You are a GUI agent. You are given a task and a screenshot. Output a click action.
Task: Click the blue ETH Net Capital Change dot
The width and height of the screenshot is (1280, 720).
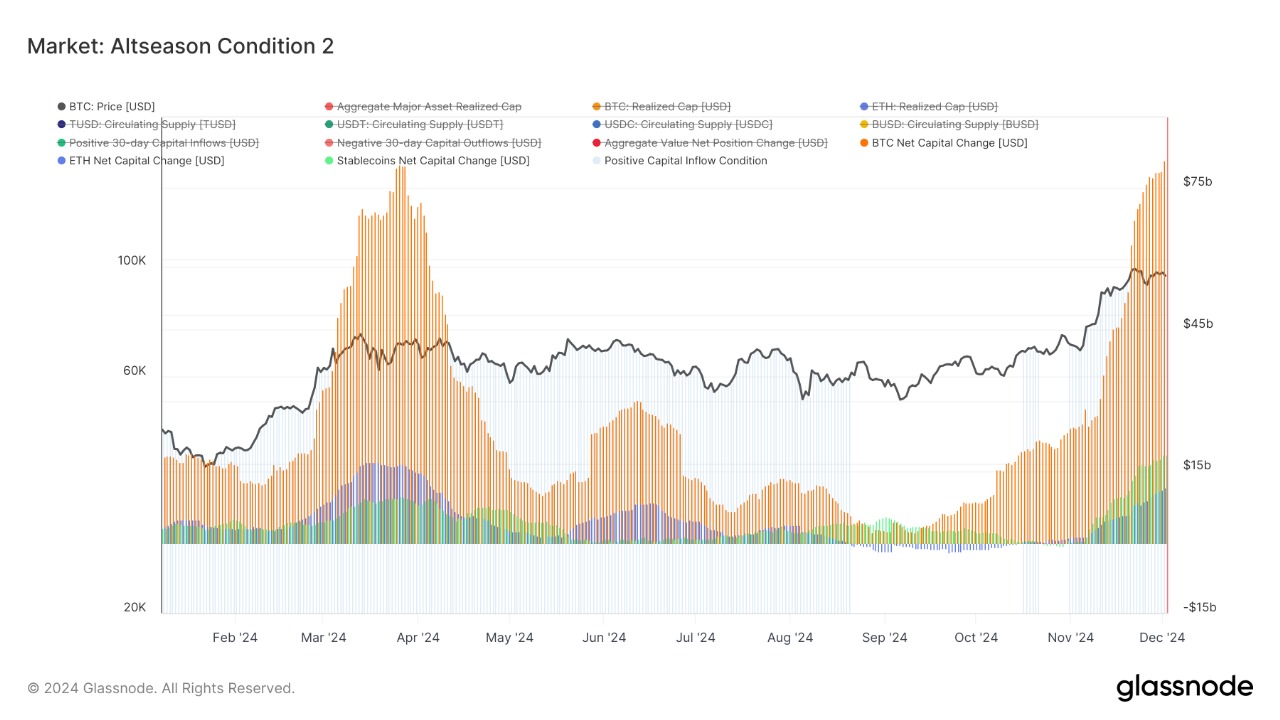pyautogui.click(x=62, y=160)
